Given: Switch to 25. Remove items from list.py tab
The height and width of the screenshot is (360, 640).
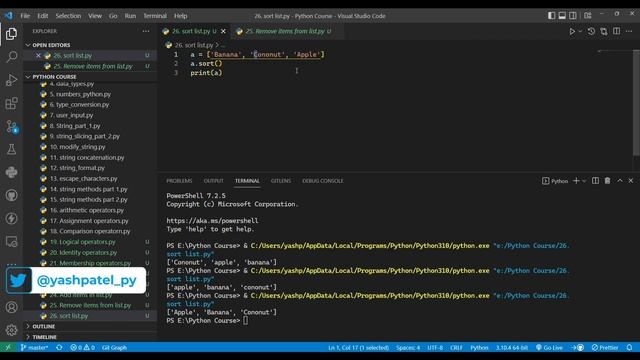Looking at the screenshot, I should point(284,31).
